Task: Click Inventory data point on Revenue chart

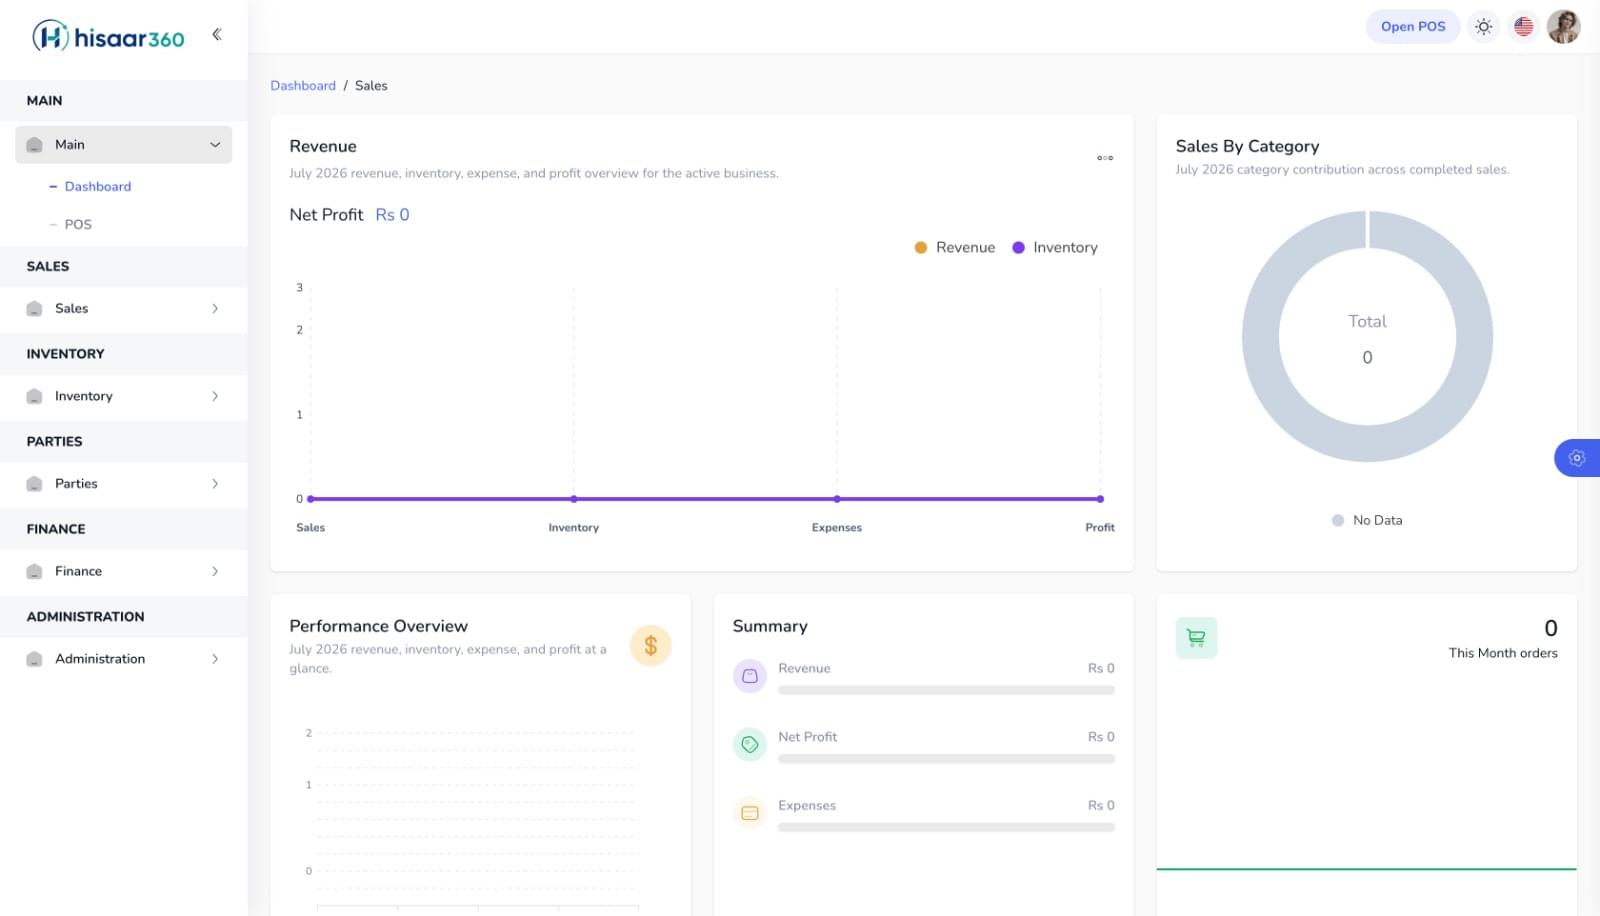Action: click(574, 499)
